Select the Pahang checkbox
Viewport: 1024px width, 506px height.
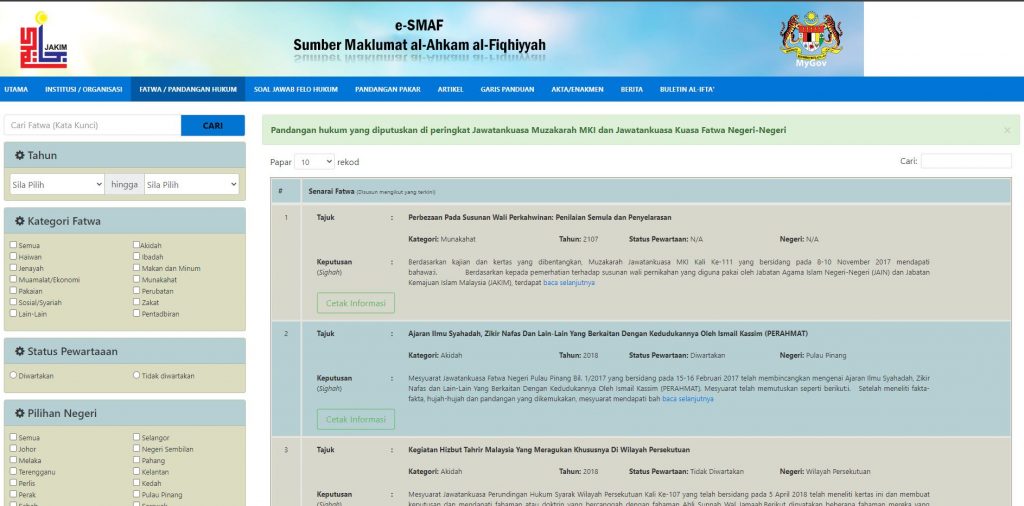tap(136, 460)
